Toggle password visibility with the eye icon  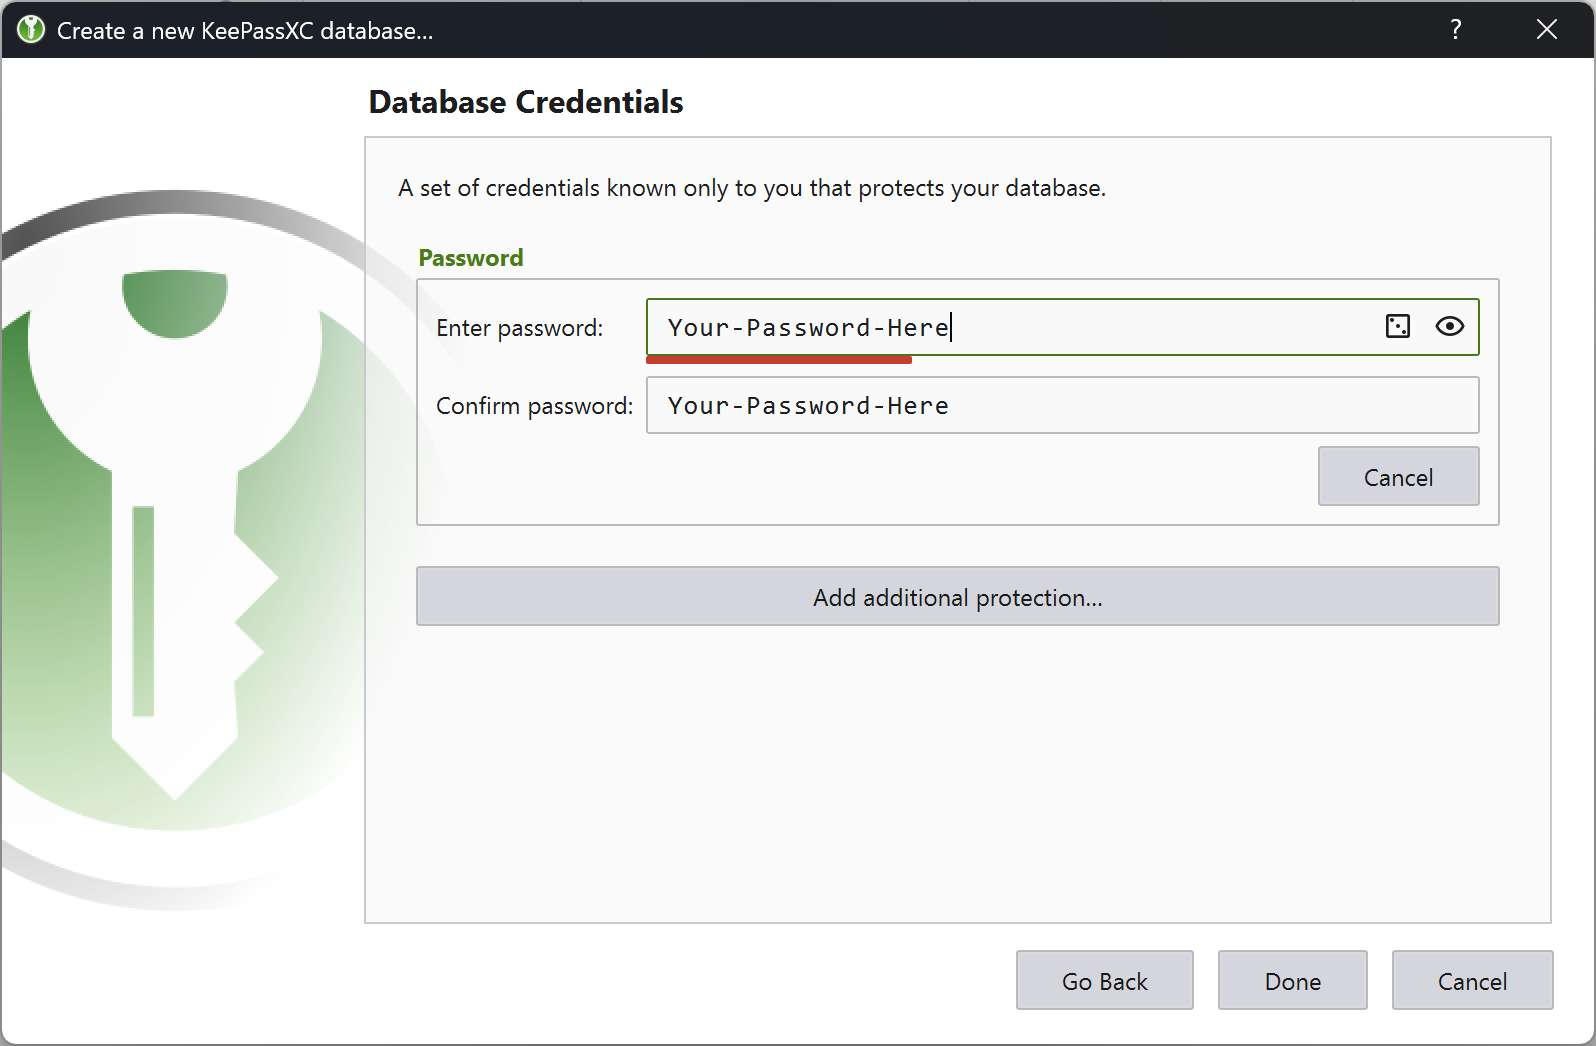tap(1449, 326)
